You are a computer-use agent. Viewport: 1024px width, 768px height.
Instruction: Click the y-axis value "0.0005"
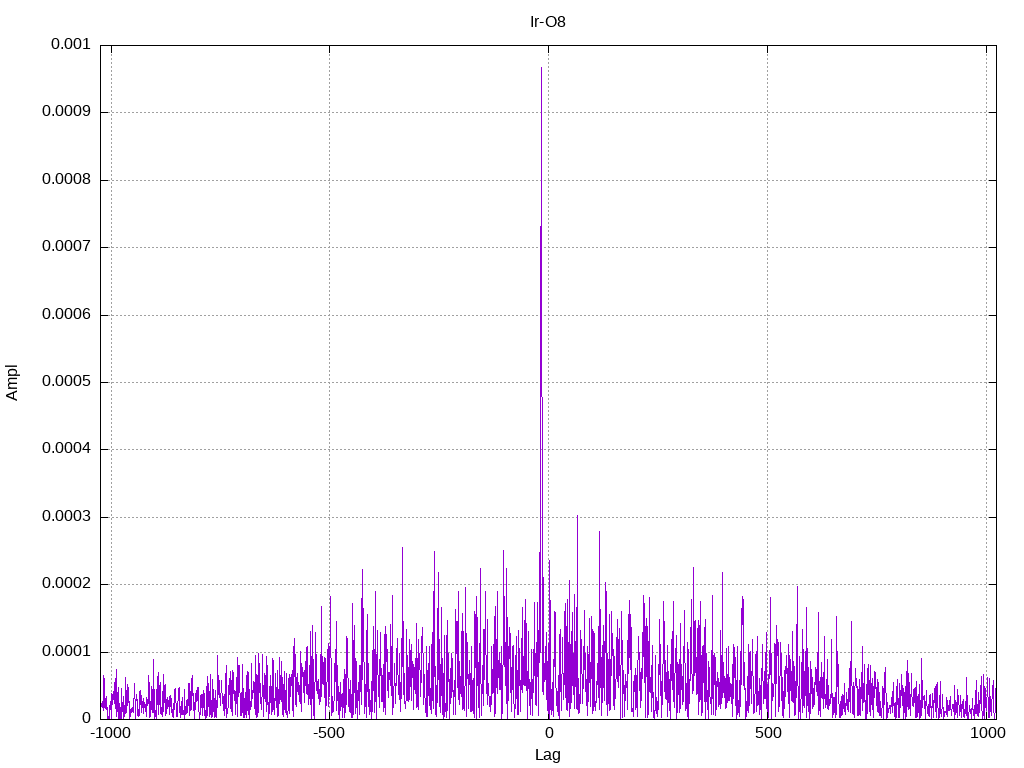pos(67,381)
